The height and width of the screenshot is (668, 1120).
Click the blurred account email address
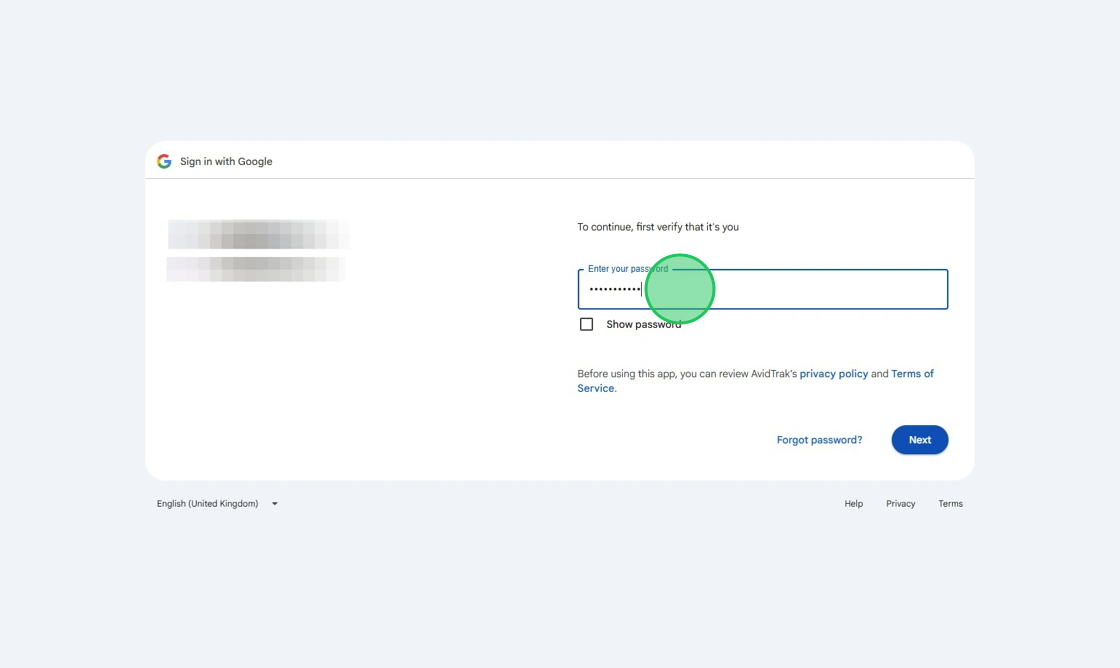point(256,269)
